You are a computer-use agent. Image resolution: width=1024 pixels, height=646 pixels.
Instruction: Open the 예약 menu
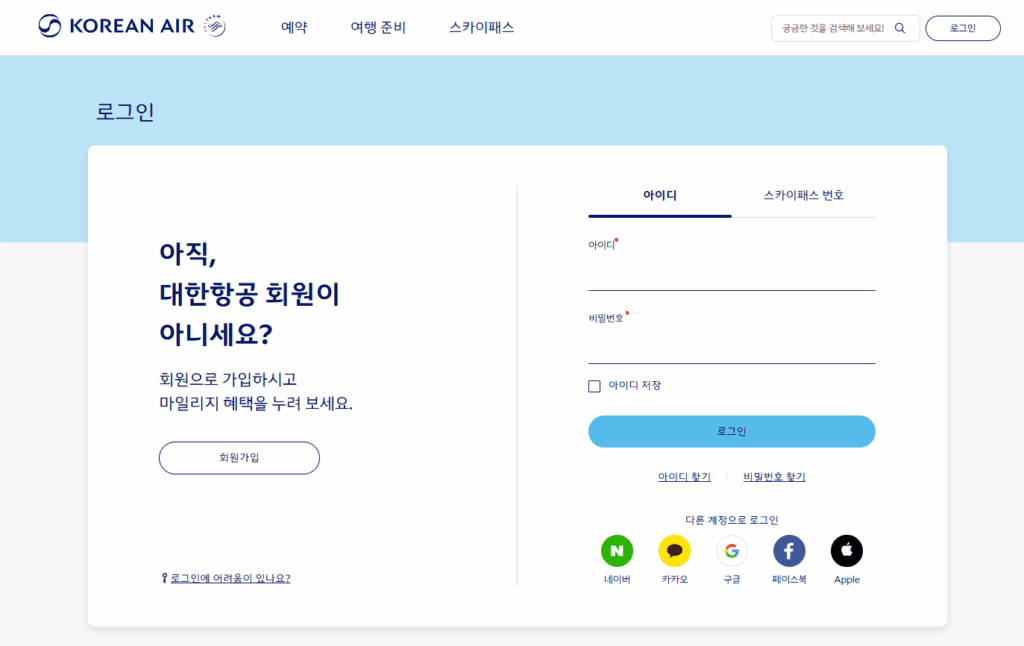[294, 27]
